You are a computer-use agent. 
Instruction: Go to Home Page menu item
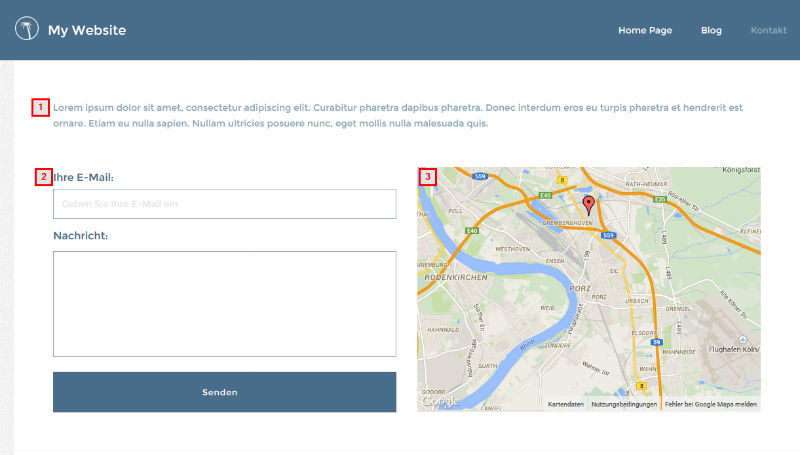[x=645, y=30]
